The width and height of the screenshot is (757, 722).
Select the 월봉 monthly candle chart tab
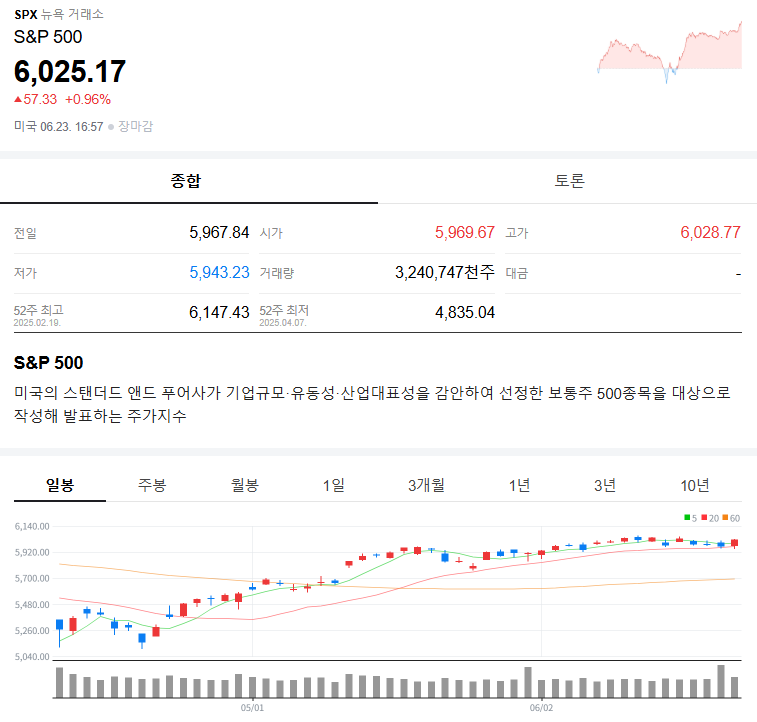(245, 485)
